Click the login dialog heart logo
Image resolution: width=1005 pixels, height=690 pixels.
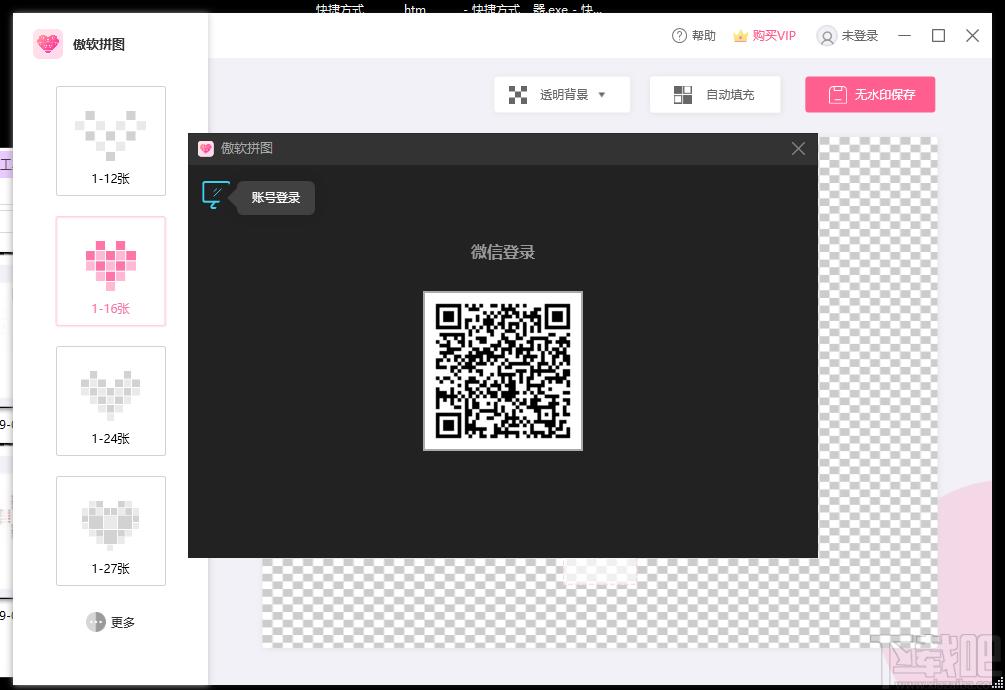click(x=206, y=149)
